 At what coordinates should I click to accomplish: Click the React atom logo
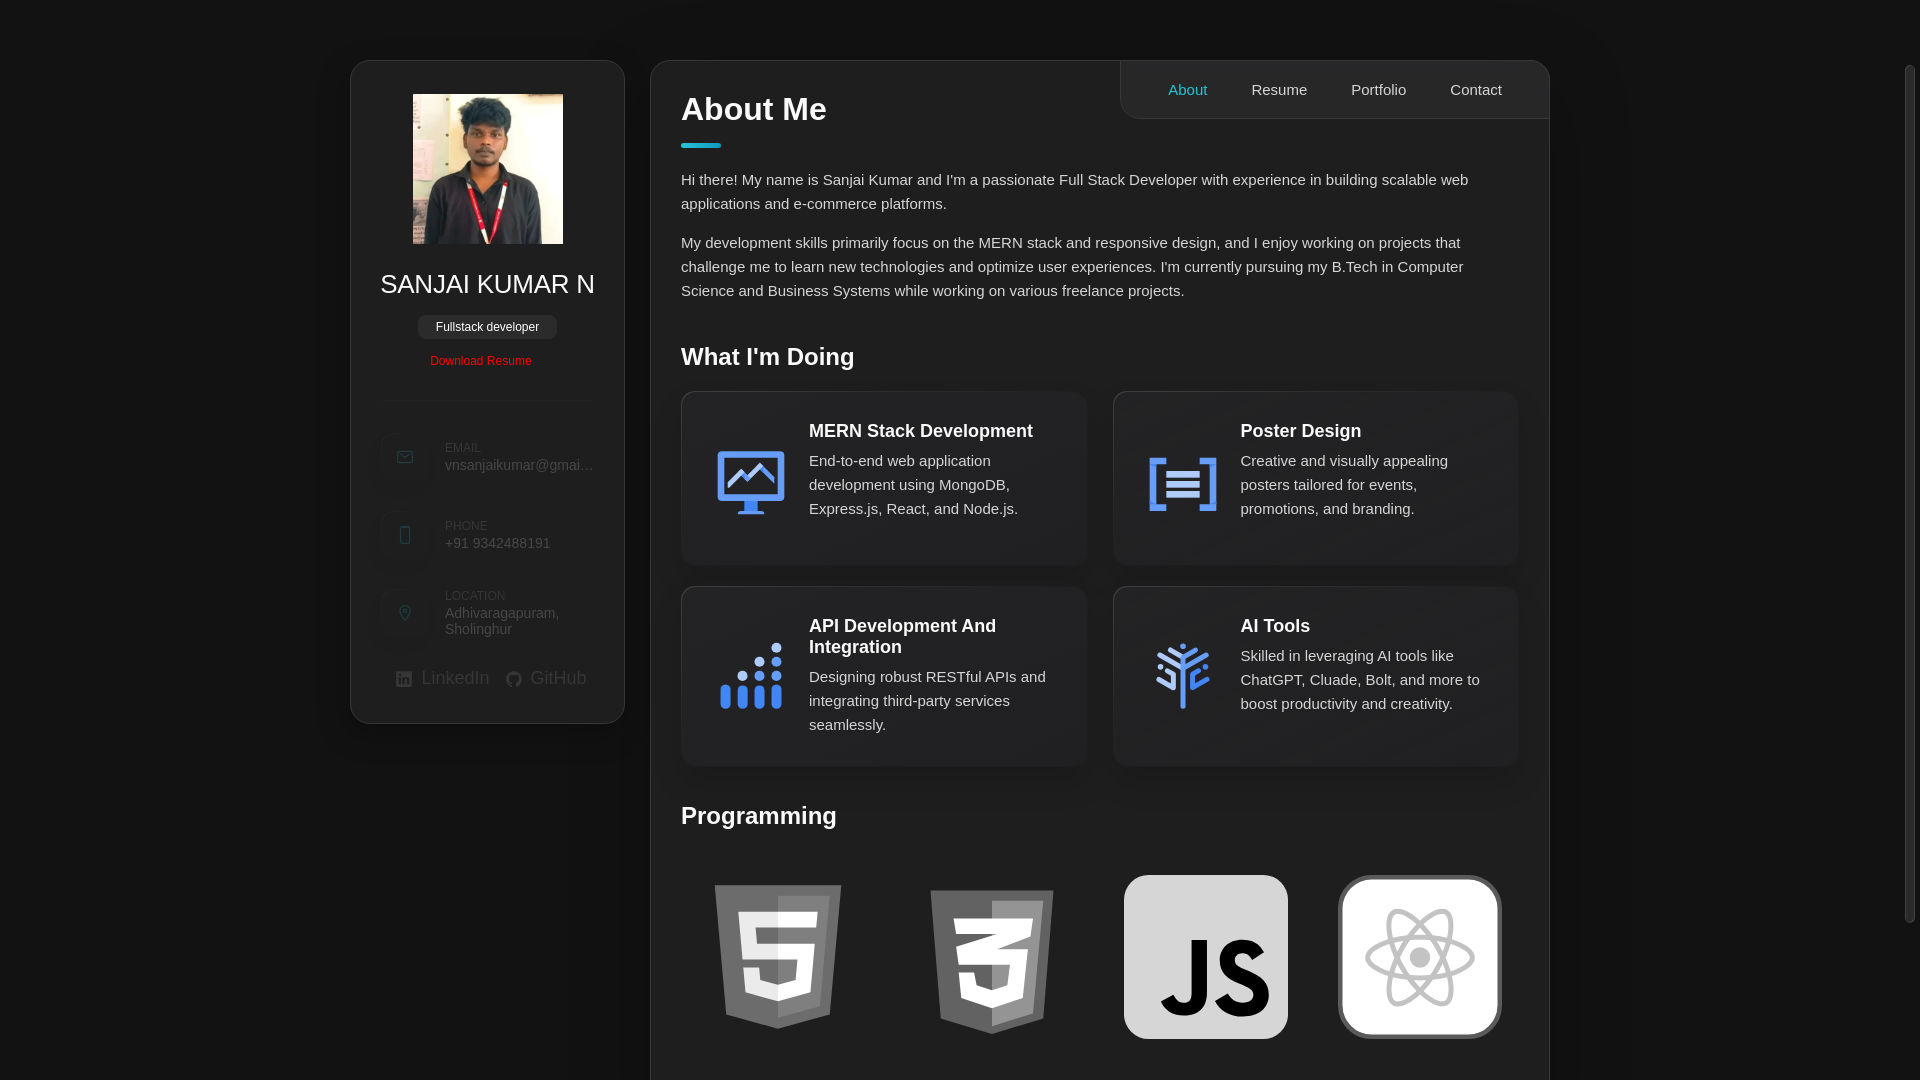coord(1420,957)
